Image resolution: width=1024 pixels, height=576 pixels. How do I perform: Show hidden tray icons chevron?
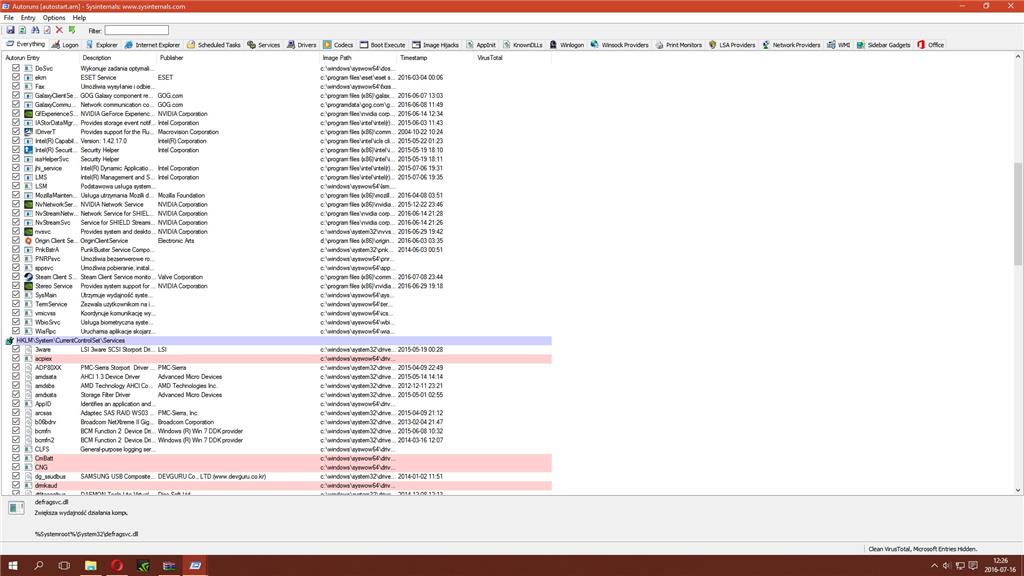pyautogui.click(x=934, y=566)
